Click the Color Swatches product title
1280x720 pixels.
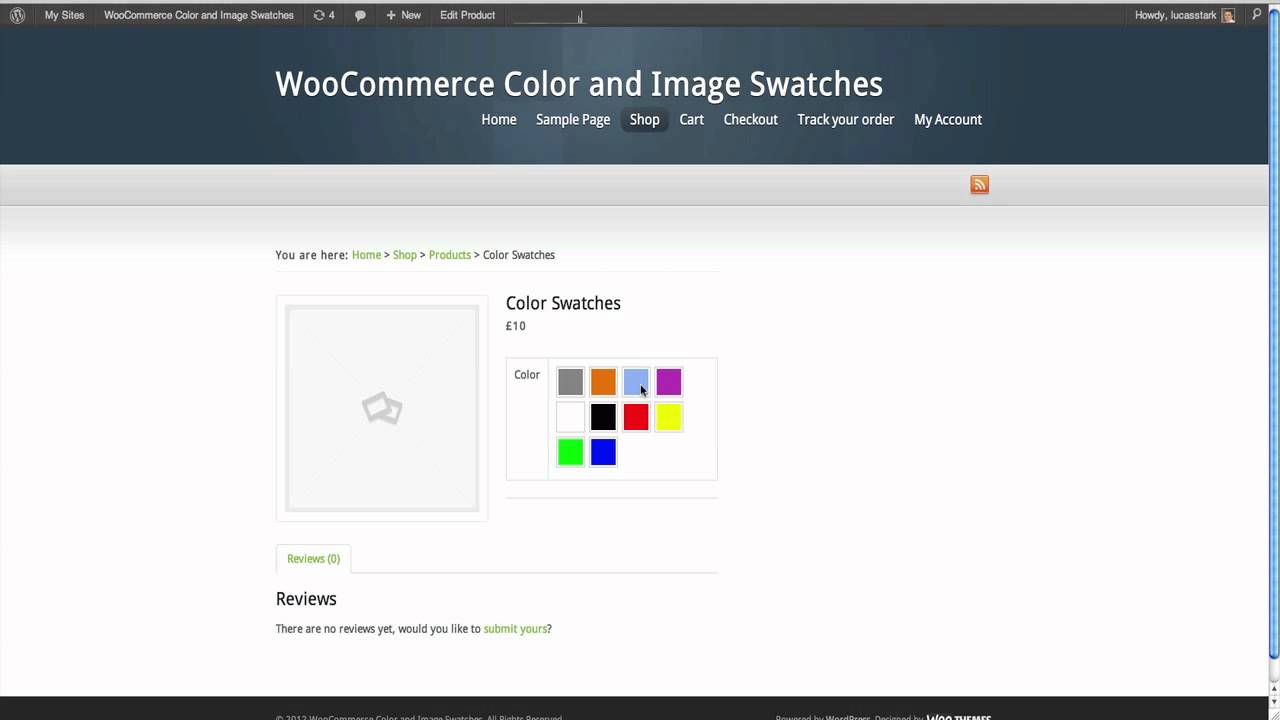(563, 303)
